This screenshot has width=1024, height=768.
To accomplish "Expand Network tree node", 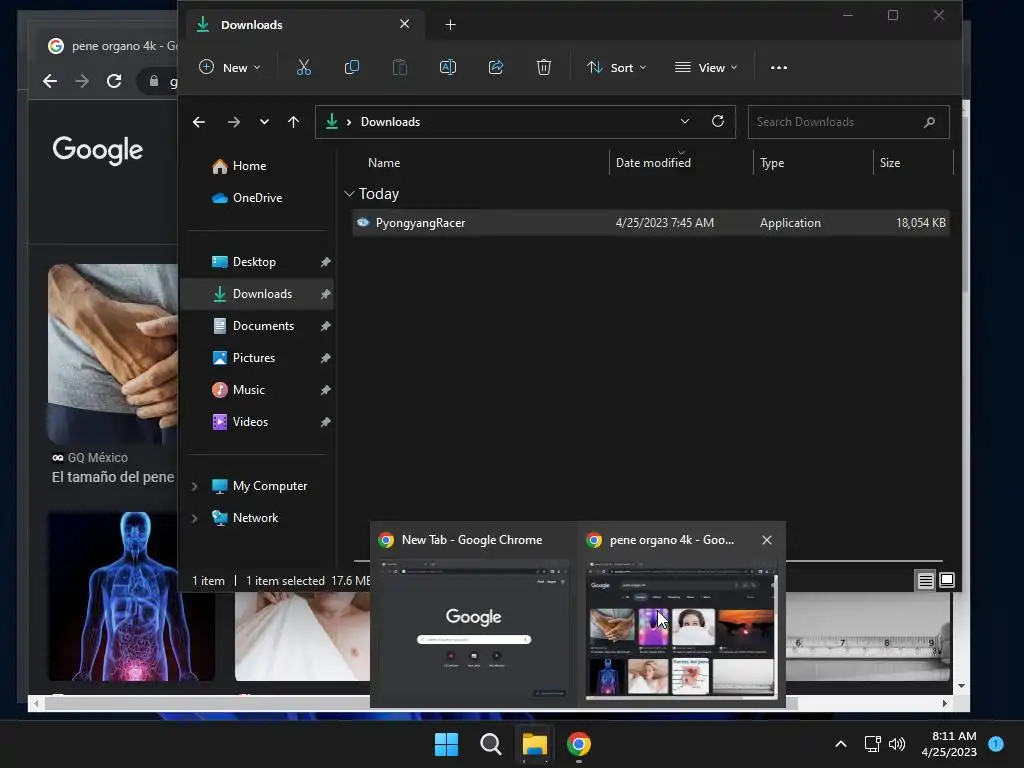I will tap(195, 518).
